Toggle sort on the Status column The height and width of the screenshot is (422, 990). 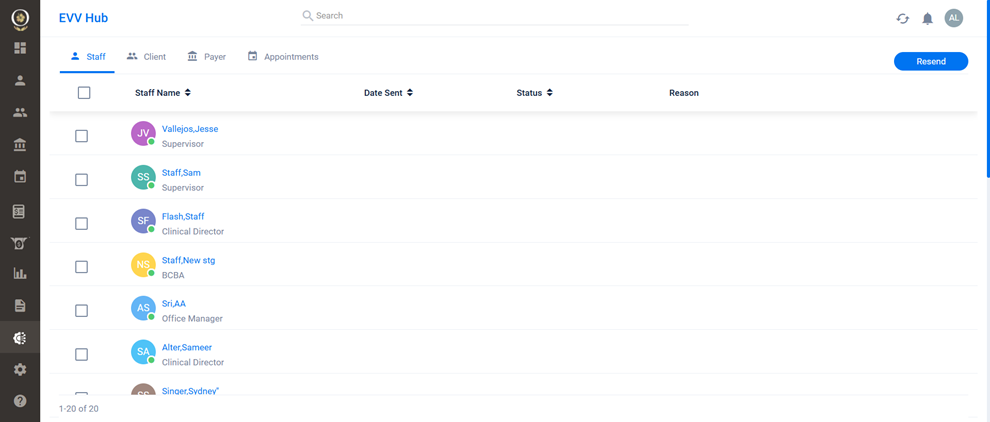click(550, 93)
